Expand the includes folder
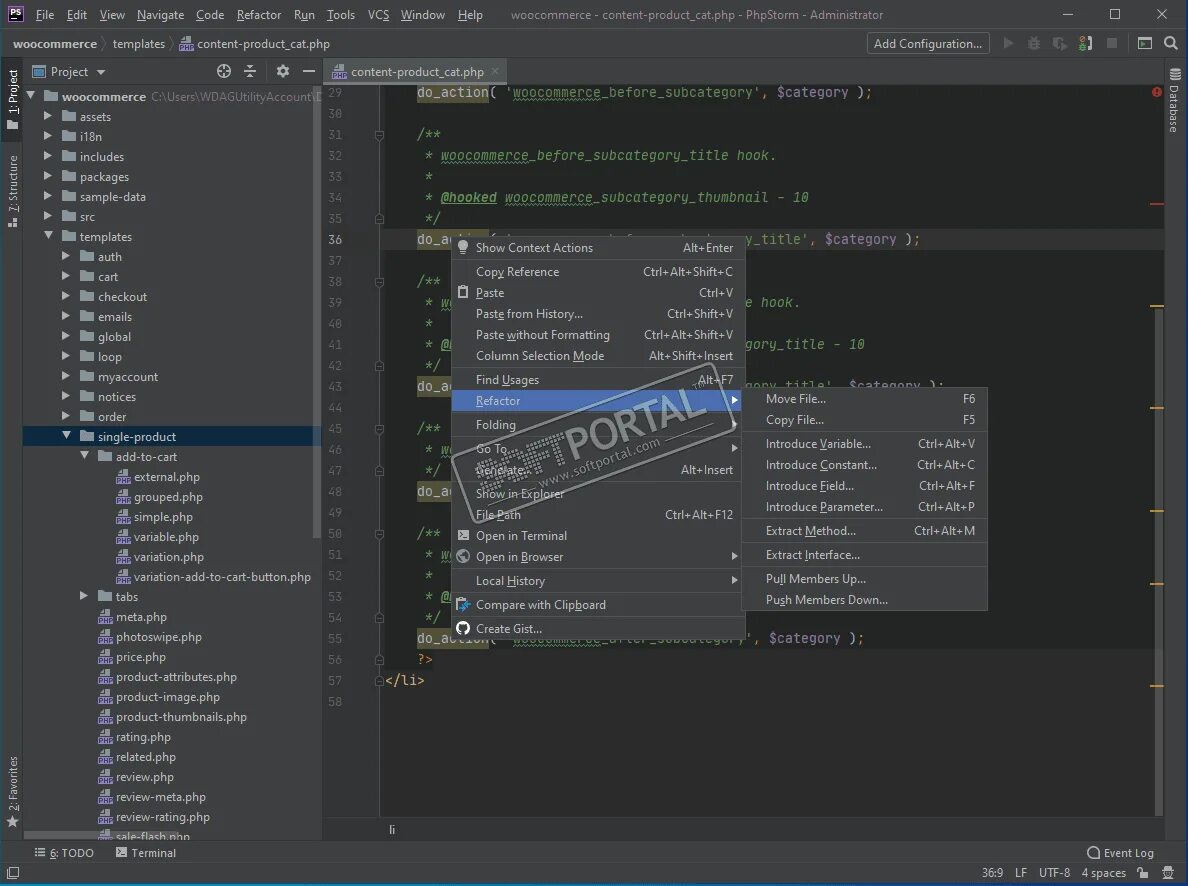This screenshot has height=886, width=1188. pyautogui.click(x=48, y=156)
